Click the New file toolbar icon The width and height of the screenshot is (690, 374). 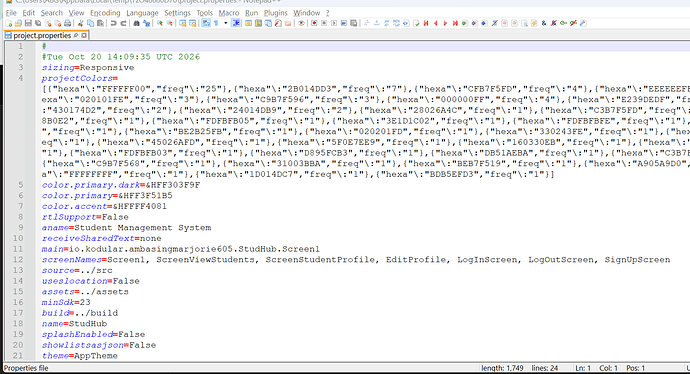pos(8,23)
